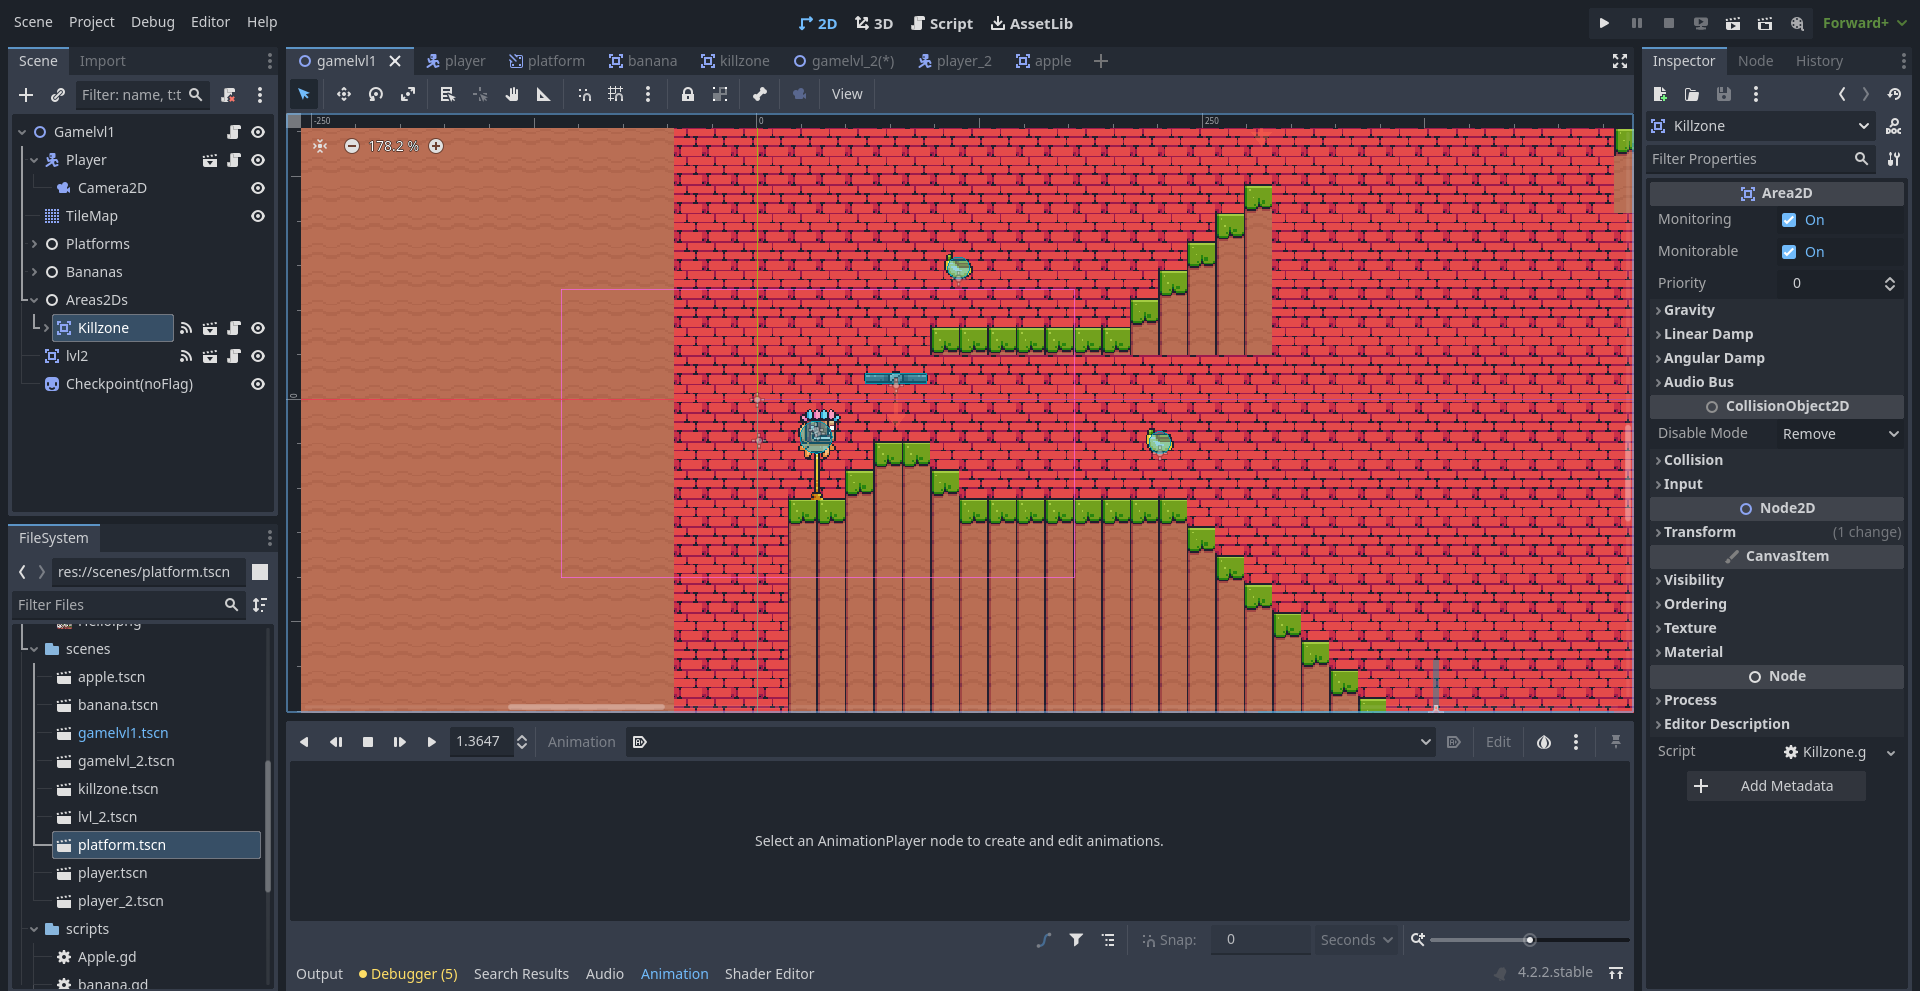Attach a script to selected node
Viewport: 1920px width, 991px height.
228,95
